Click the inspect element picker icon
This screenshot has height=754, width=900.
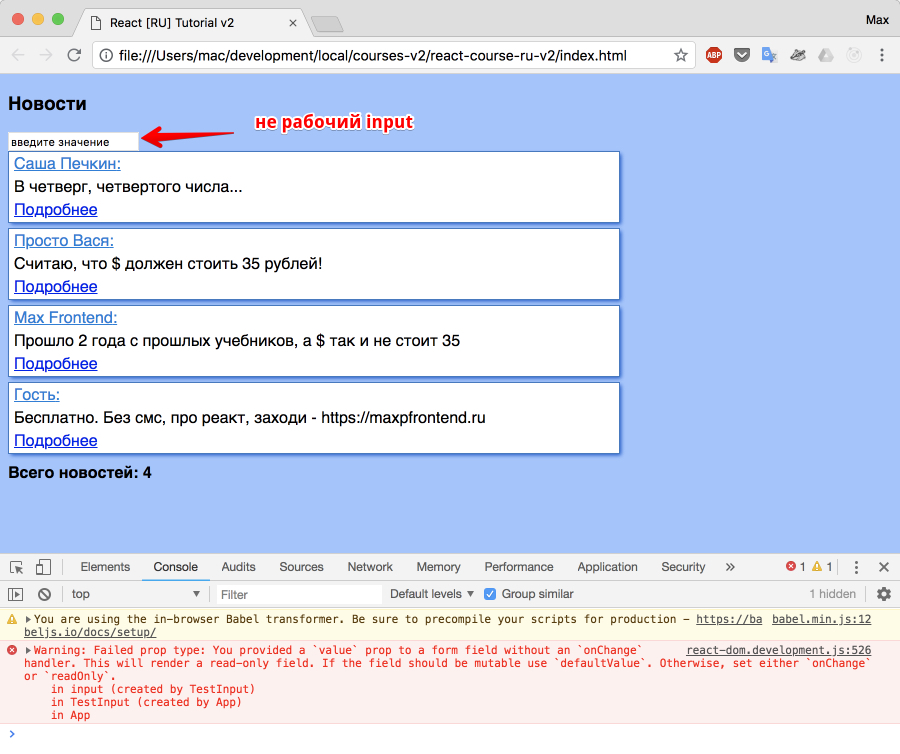tap(17, 567)
